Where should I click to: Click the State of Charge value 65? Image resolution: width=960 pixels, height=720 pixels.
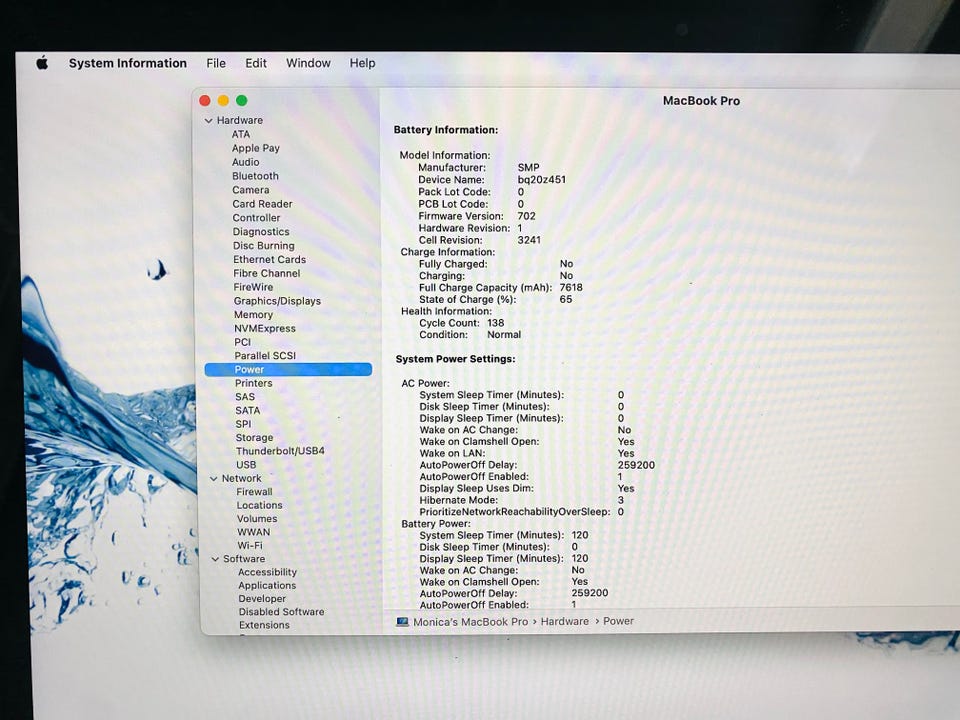[566, 299]
